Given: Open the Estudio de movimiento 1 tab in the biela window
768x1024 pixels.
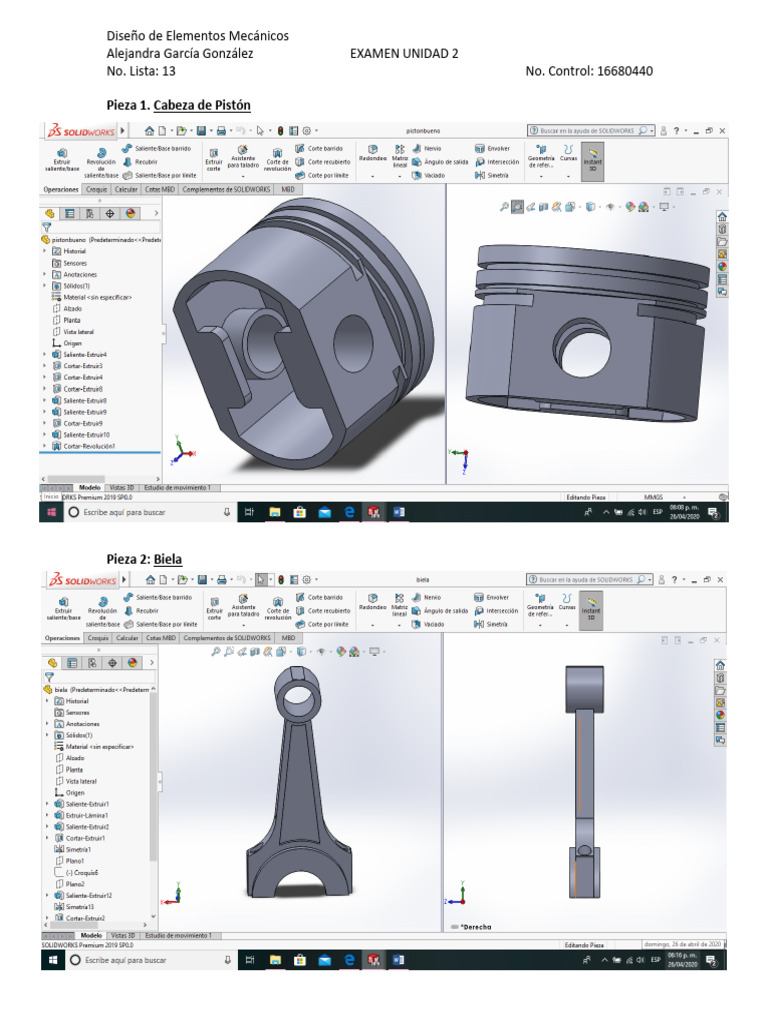Looking at the screenshot, I should pos(178,935).
